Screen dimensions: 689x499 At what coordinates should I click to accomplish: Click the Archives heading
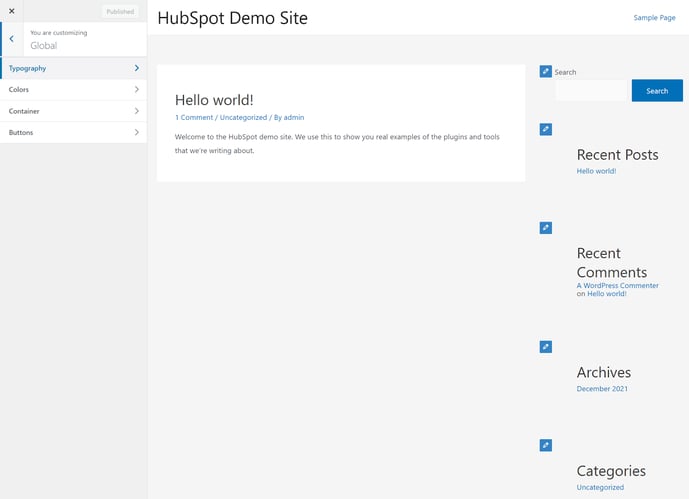(x=604, y=372)
